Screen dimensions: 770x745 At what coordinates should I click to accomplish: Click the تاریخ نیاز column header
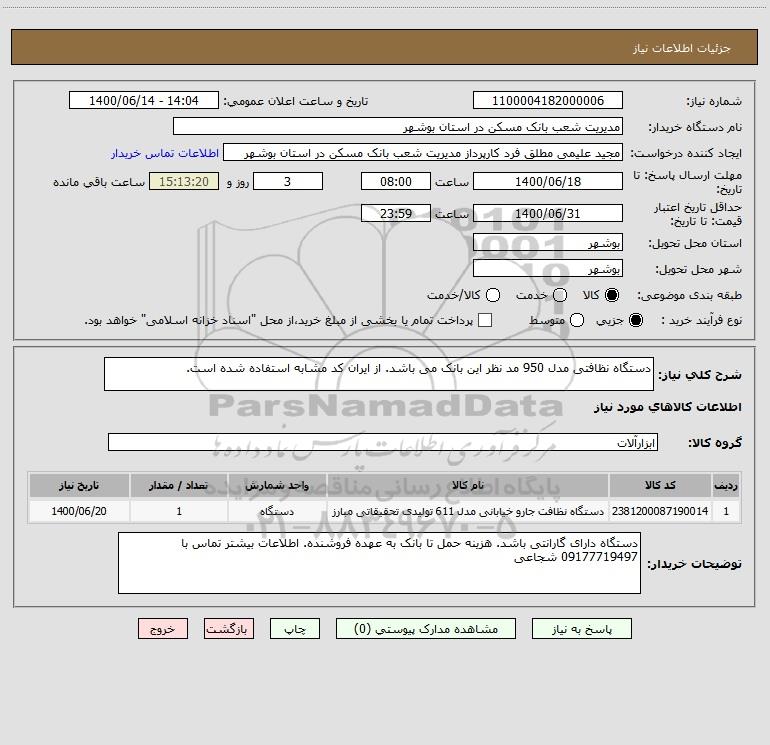click(x=79, y=485)
